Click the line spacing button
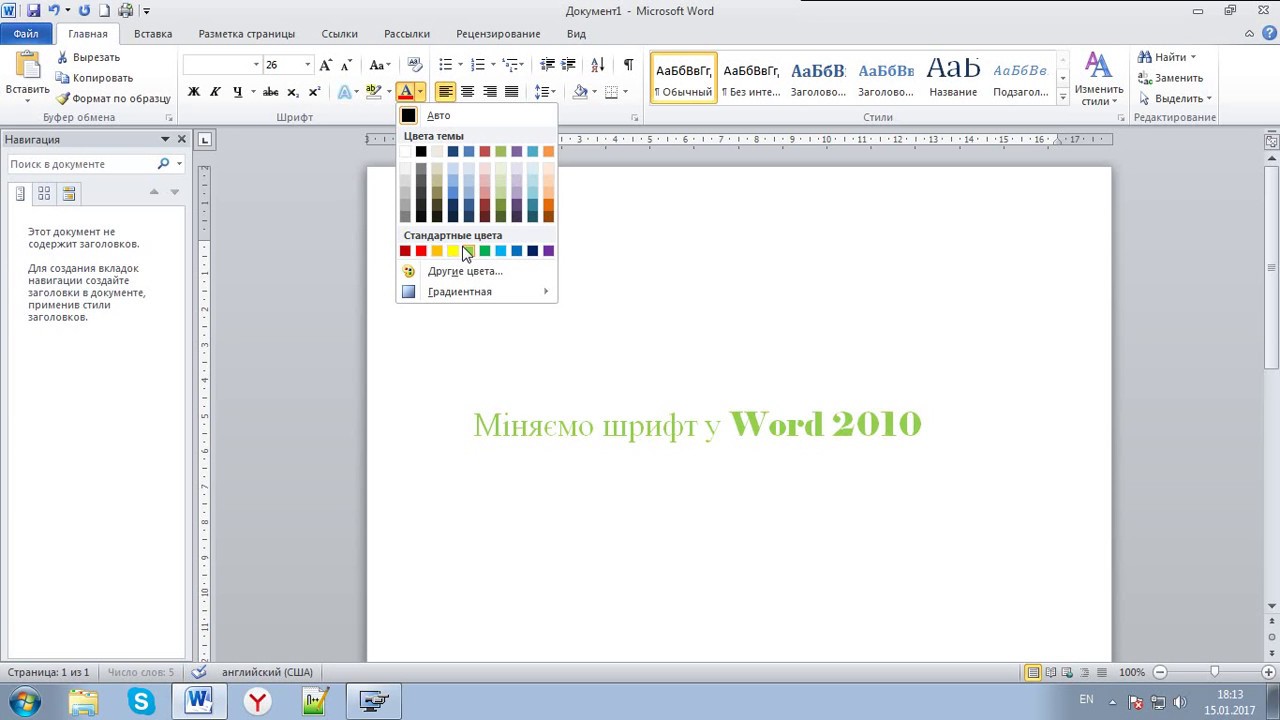Screen dimensions: 1280x720 click(x=542, y=92)
